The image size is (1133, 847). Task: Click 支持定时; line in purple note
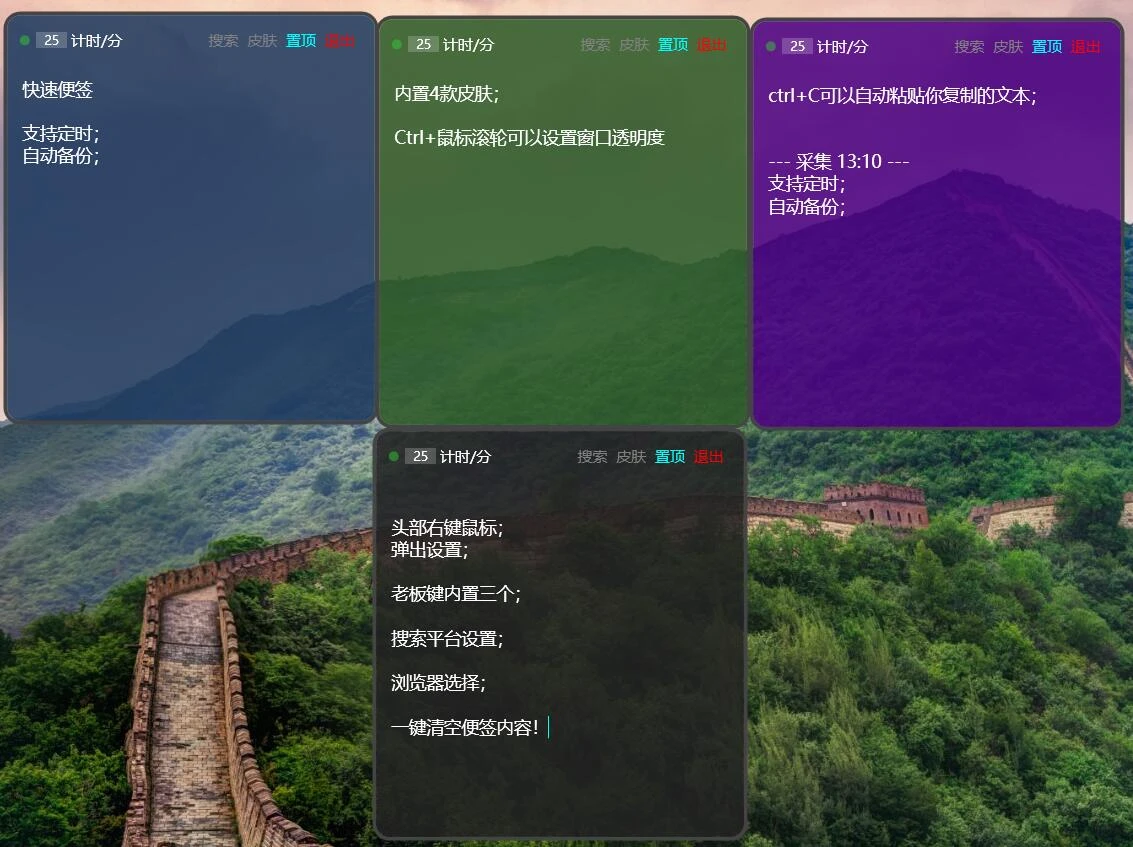point(806,184)
